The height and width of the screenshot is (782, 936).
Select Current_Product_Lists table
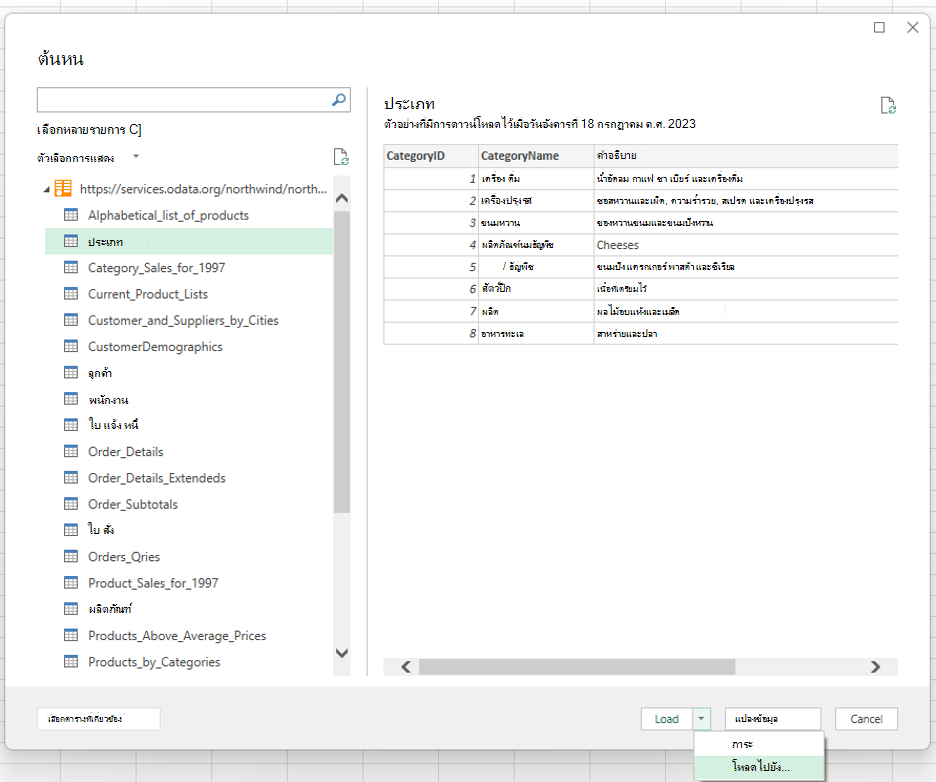(148, 294)
